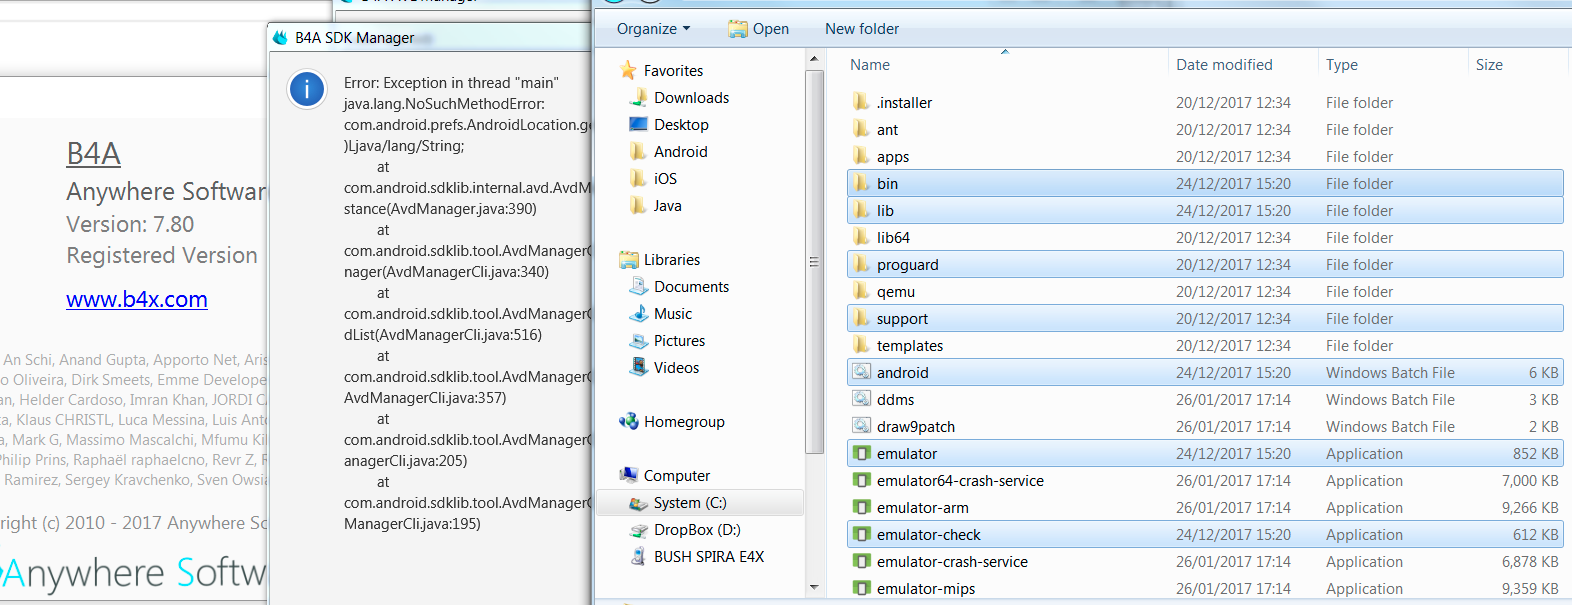This screenshot has width=1572, height=605.
Task: Click the templates folder icon
Action: pyautogui.click(x=861, y=345)
